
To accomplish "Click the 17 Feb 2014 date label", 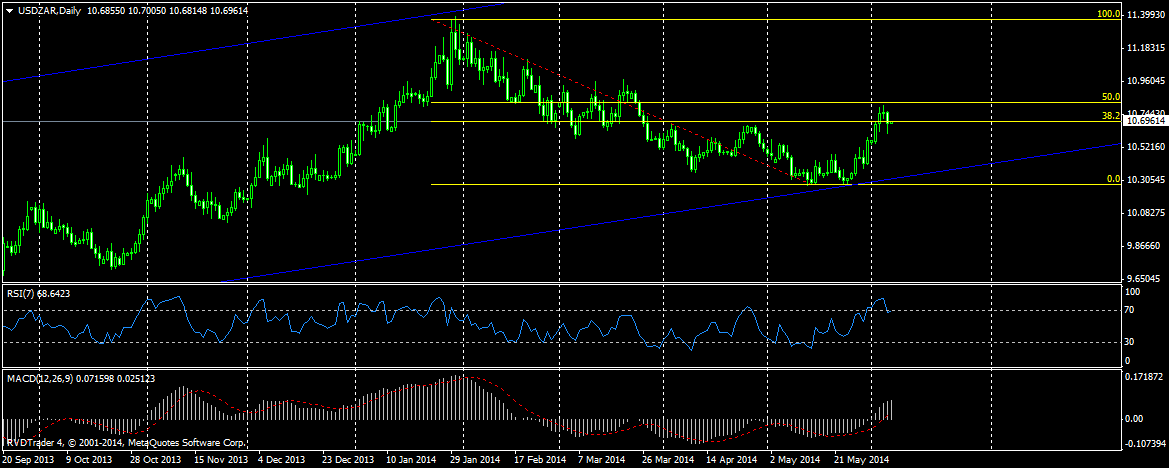I will click(542, 460).
